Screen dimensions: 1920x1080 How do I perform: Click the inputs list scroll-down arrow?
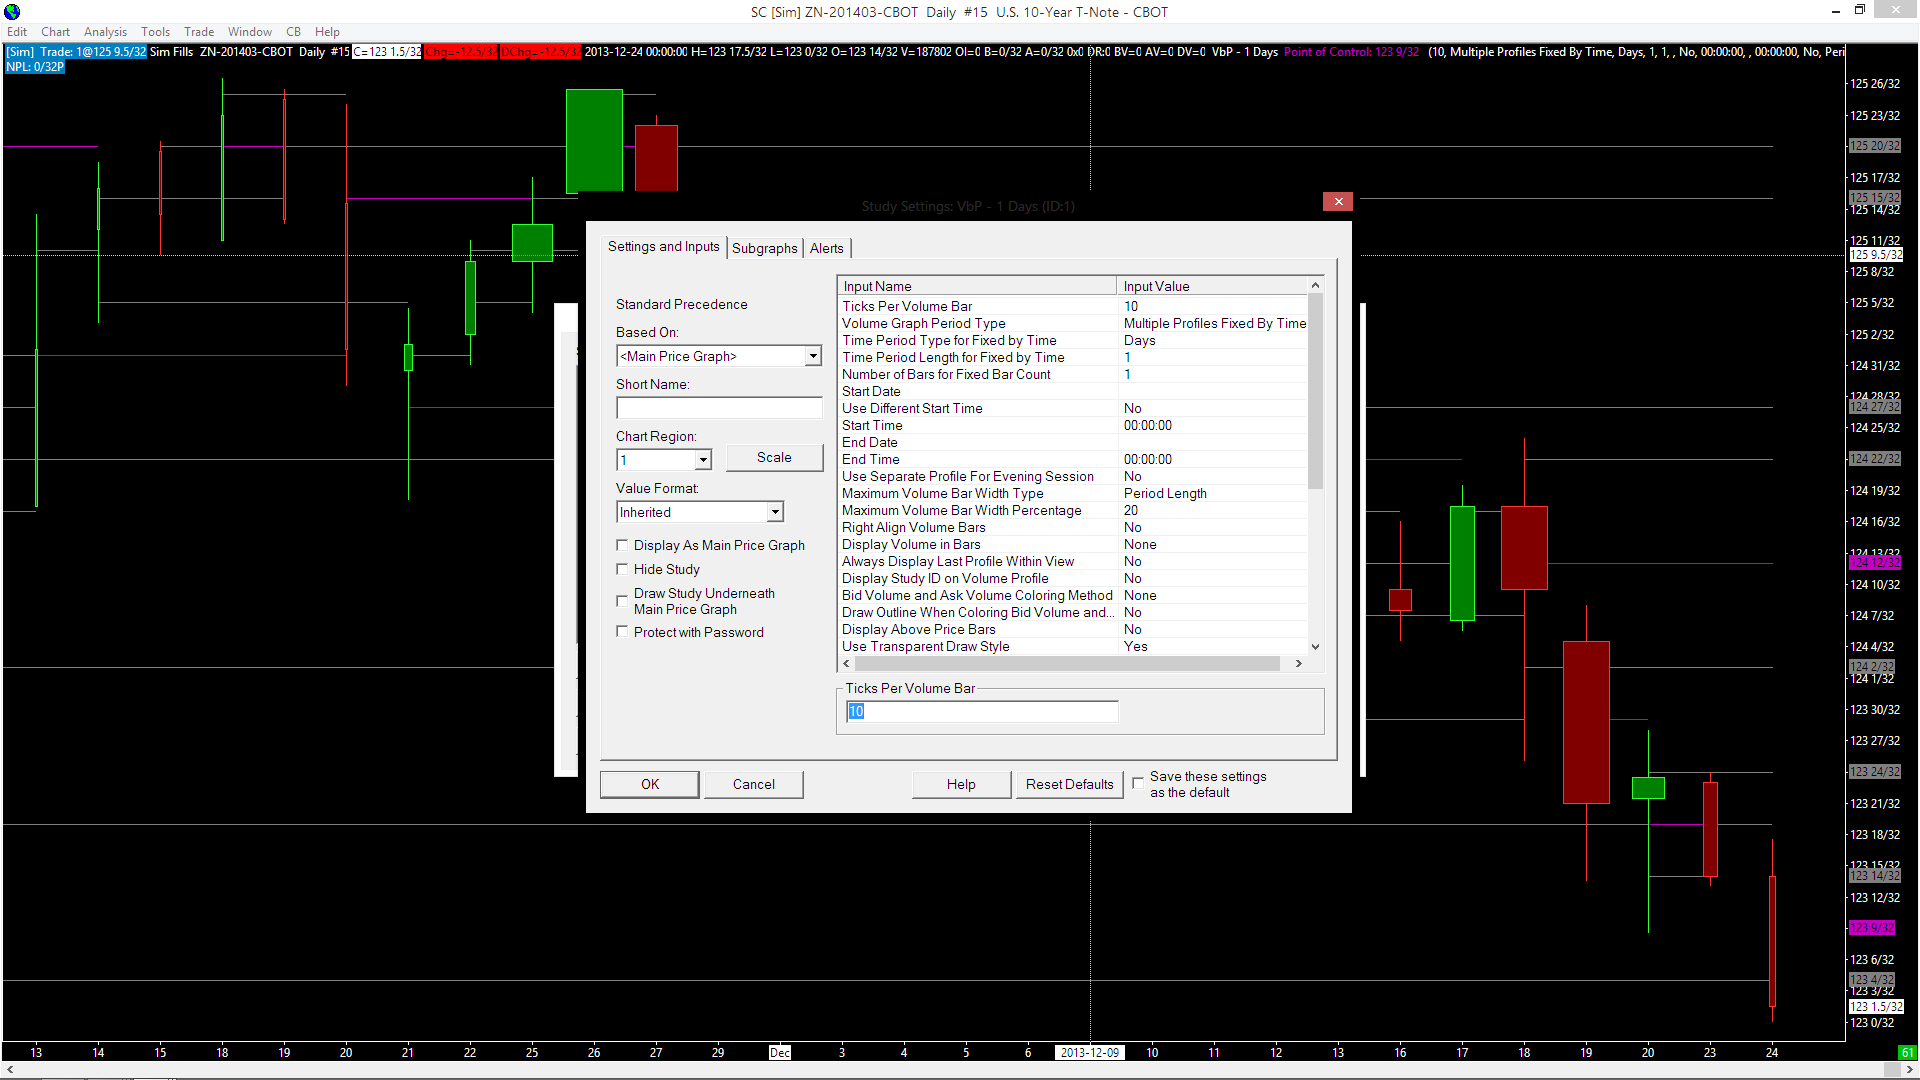click(1315, 647)
